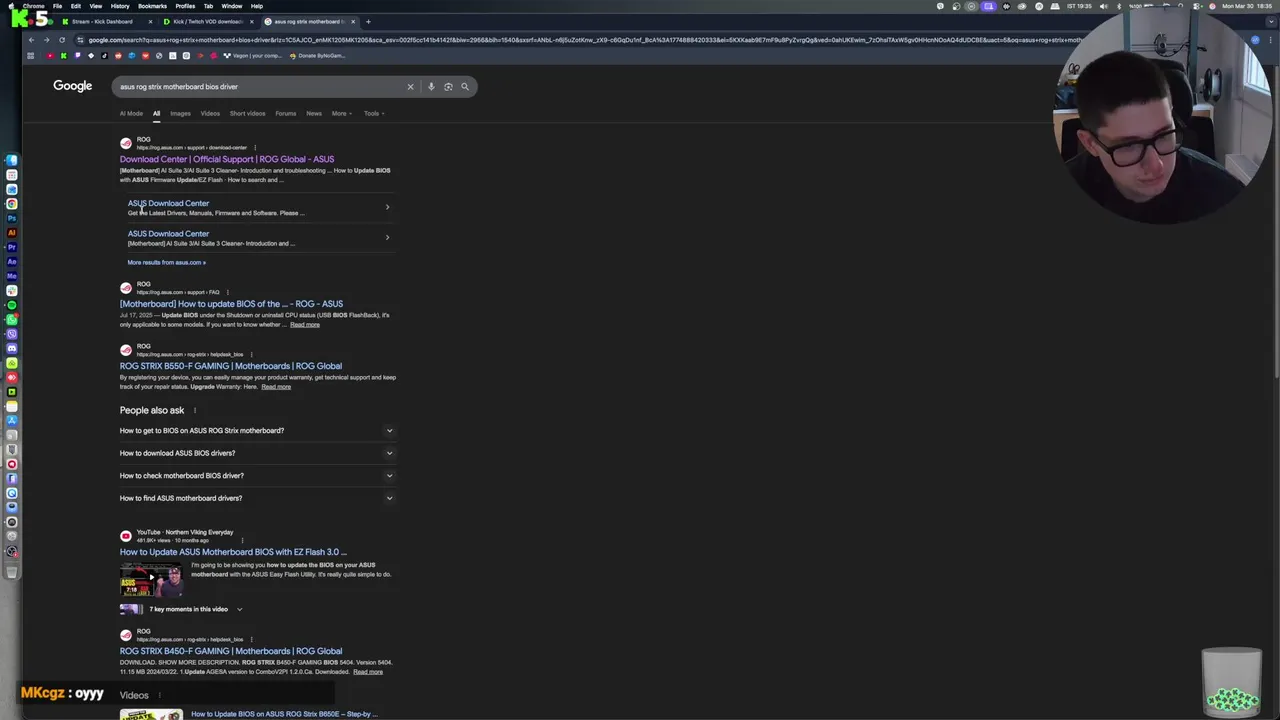The image size is (1280, 720).
Task: Navigate back in Chrome
Action: (x=32, y=40)
